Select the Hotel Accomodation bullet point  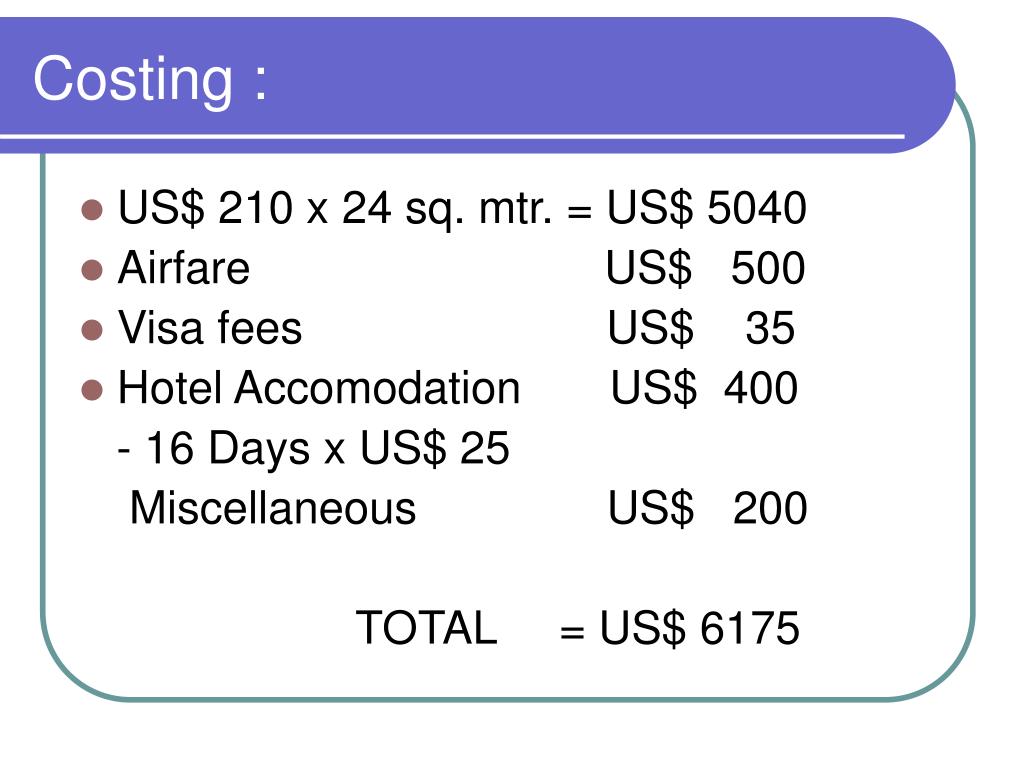point(92,390)
